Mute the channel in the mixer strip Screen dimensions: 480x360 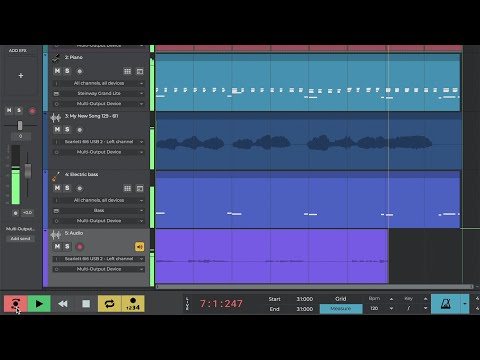tap(9, 110)
